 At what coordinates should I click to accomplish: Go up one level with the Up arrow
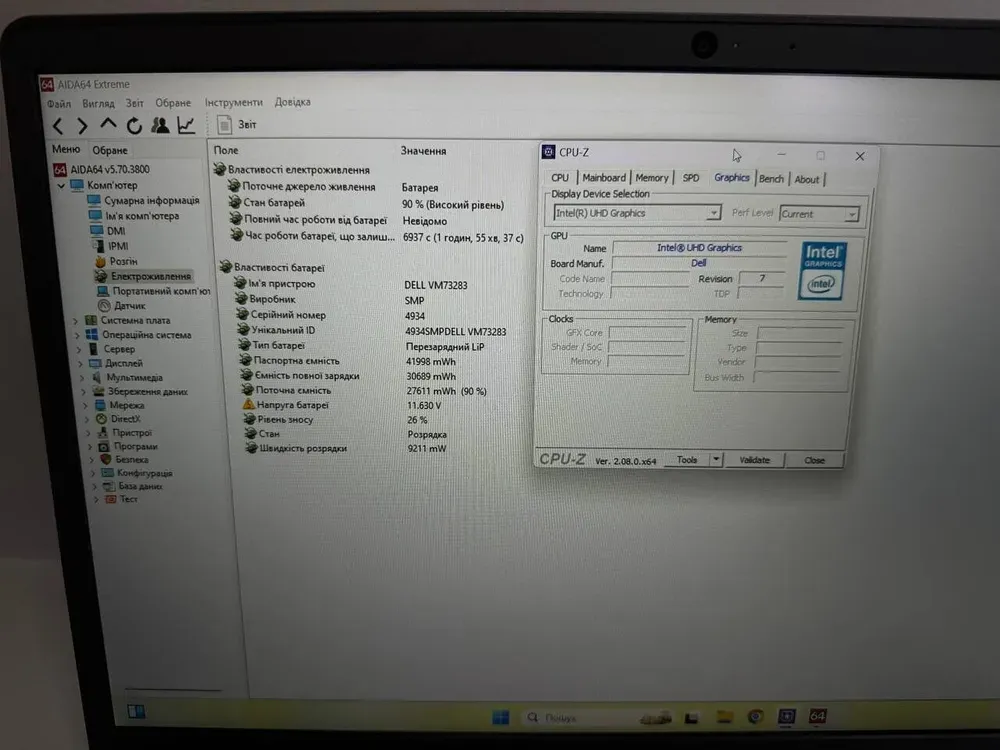pos(109,125)
